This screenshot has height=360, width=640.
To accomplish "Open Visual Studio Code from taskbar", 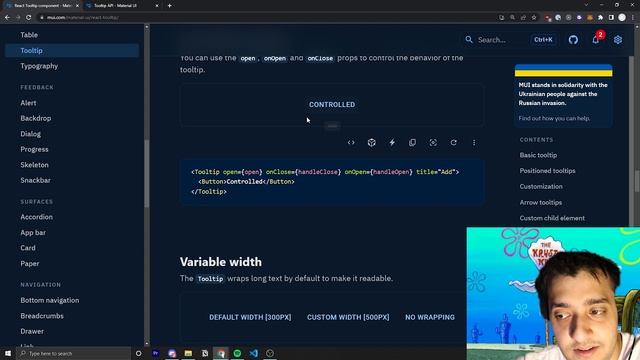I will (253, 353).
